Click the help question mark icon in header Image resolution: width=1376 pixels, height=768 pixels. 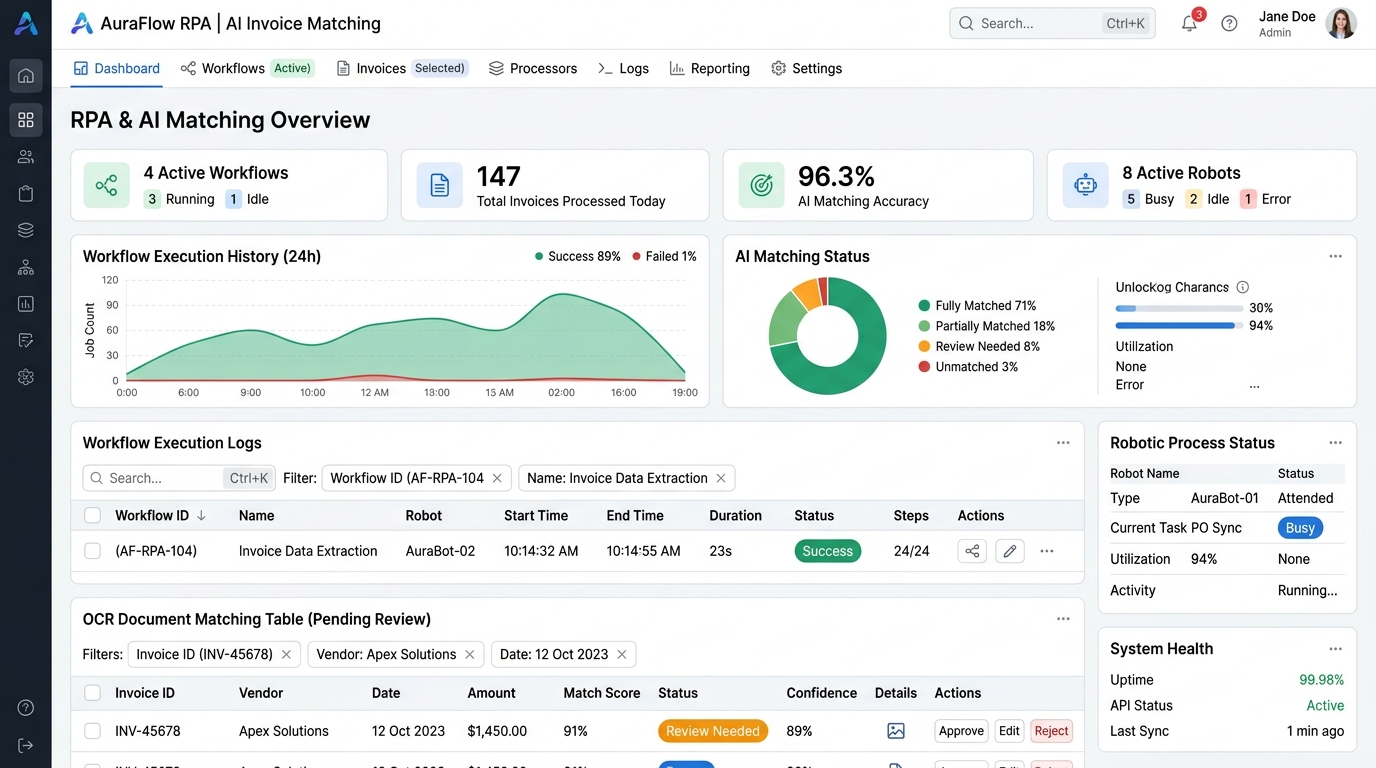(x=1229, y=24)
